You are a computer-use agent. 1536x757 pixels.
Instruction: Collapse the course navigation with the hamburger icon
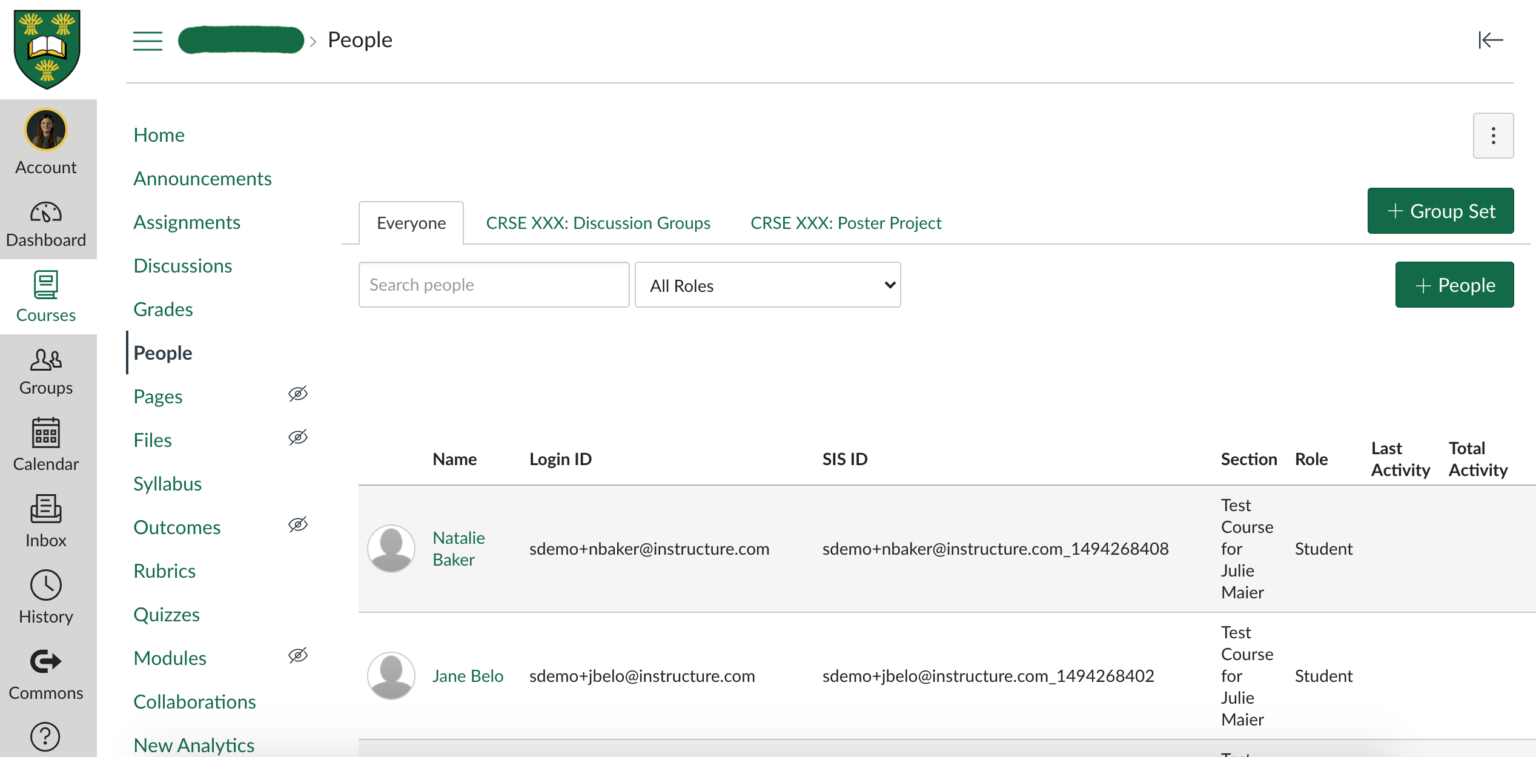147,40
